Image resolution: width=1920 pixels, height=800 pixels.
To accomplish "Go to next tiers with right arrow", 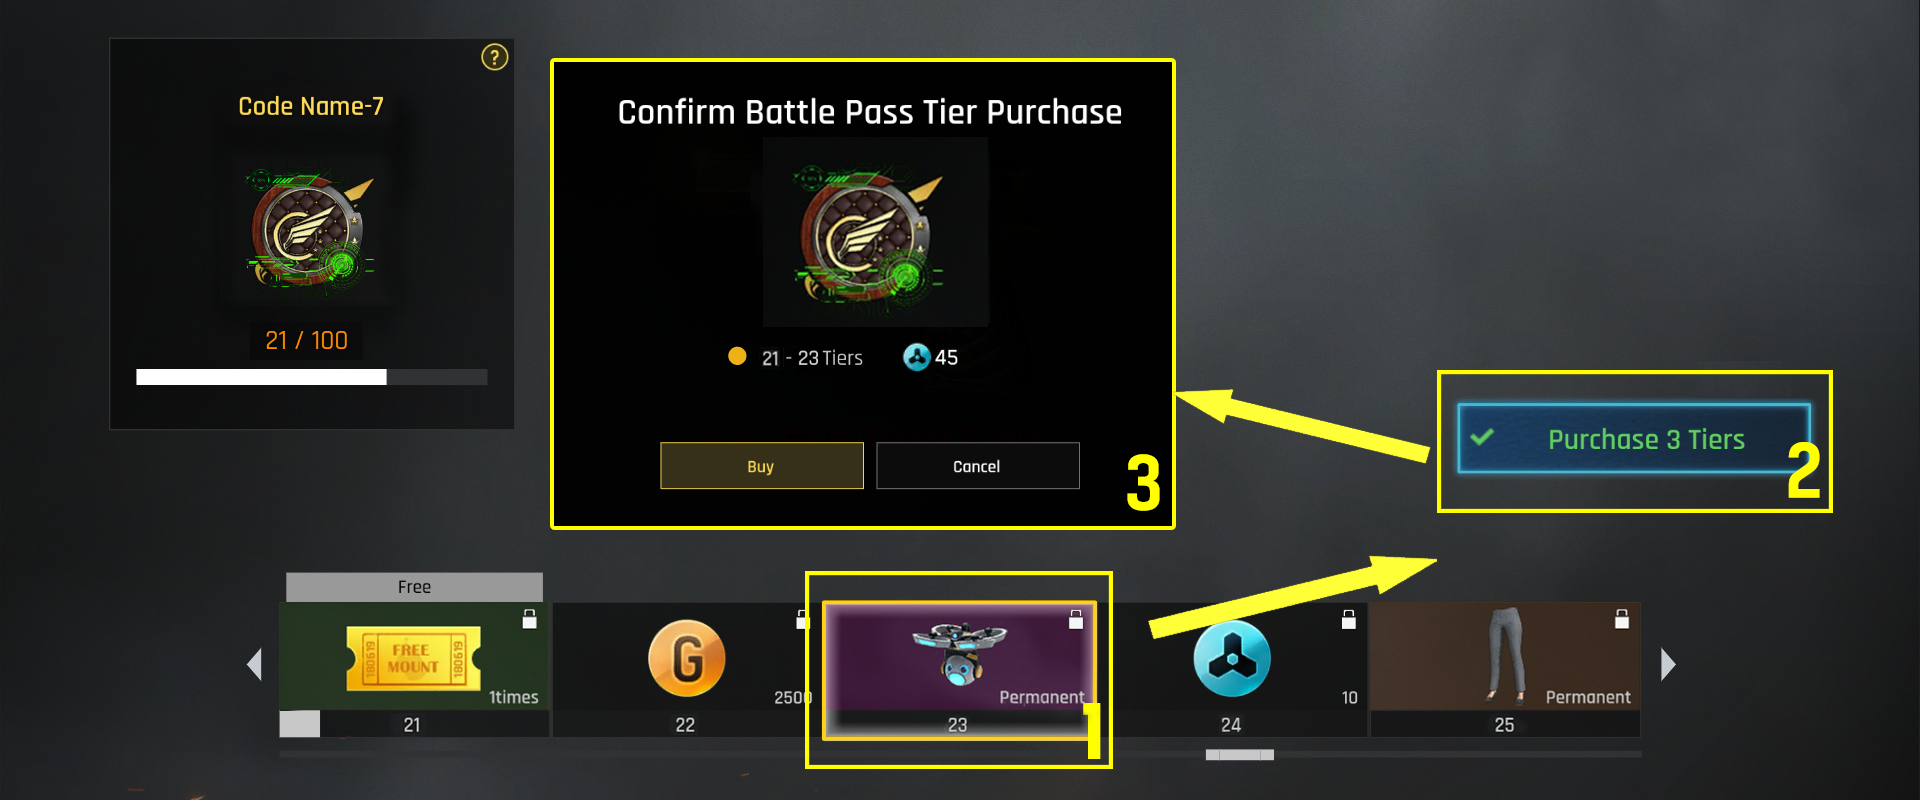I will (x=1667, y=664).
